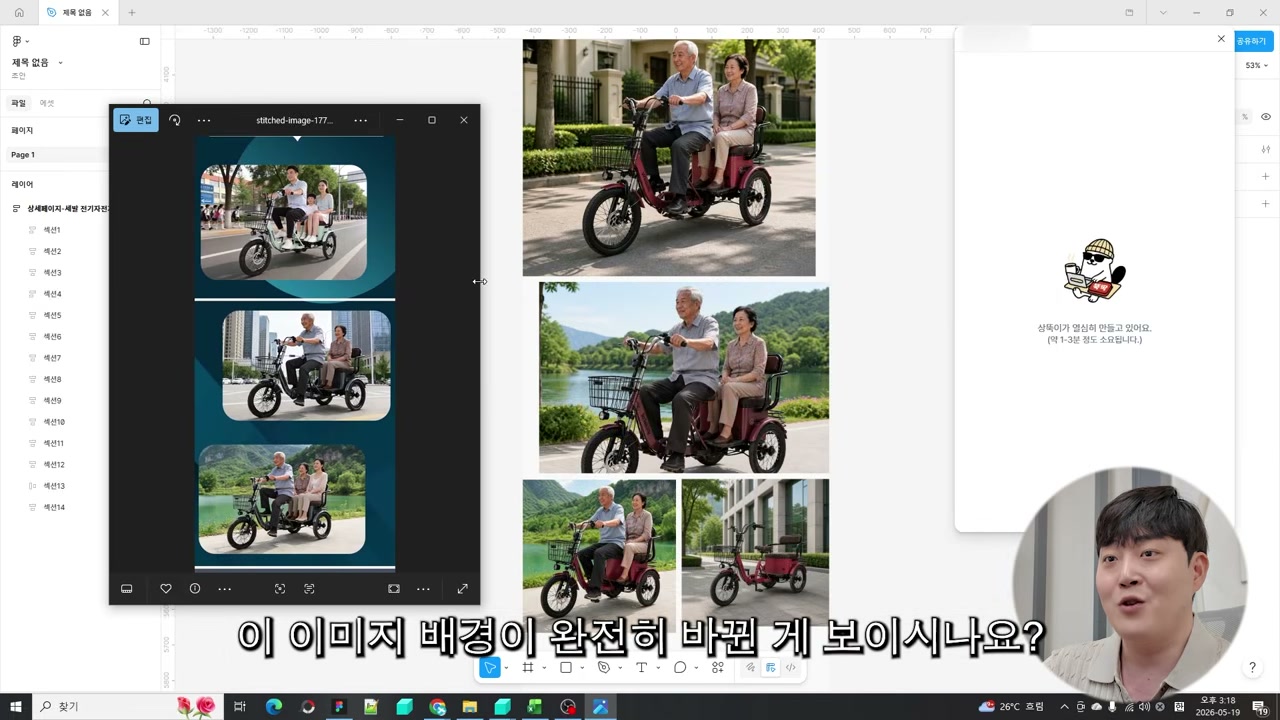Select the Text tool in Figma toolbar
The height and width of the screenshot is (720, 1280).
click(x=641, y=668)
